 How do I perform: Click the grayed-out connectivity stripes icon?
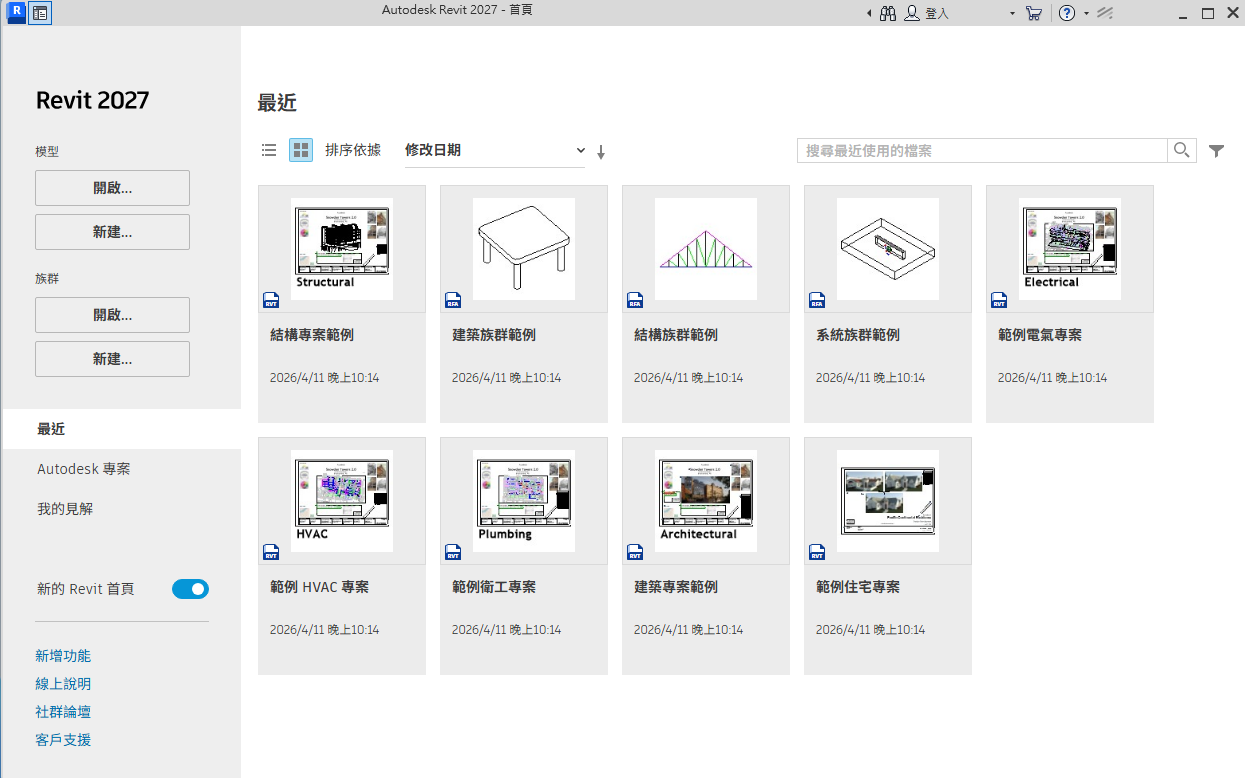pos(1105,13)
